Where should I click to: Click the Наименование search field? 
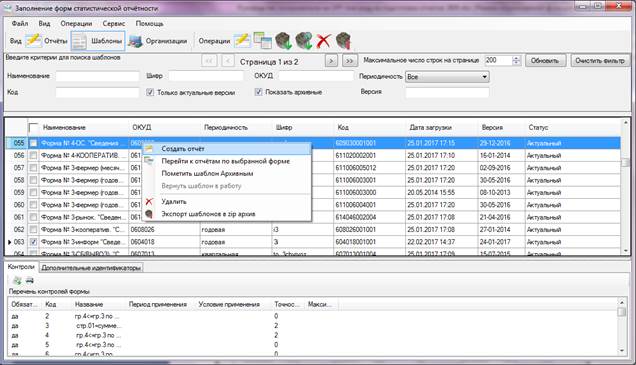click(x=97, y=76)
